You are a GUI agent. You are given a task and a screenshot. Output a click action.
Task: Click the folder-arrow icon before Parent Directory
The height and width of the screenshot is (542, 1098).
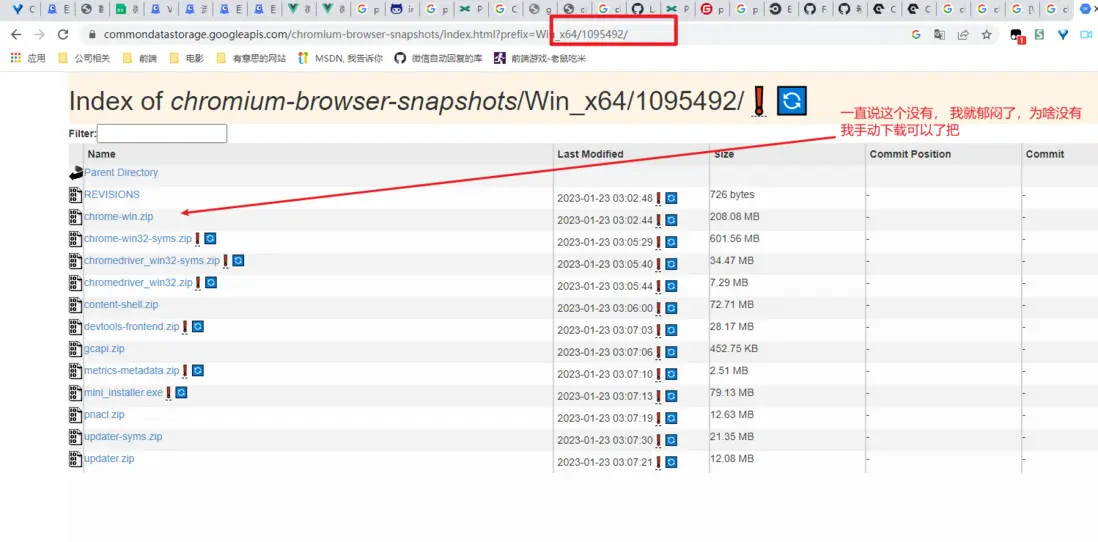pyautogui.click(x=76, y=172)
